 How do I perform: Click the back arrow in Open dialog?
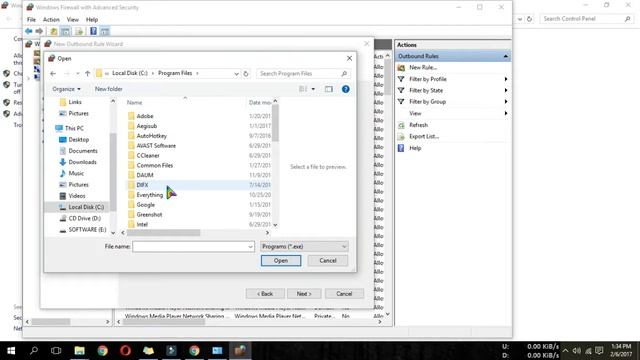53,73
